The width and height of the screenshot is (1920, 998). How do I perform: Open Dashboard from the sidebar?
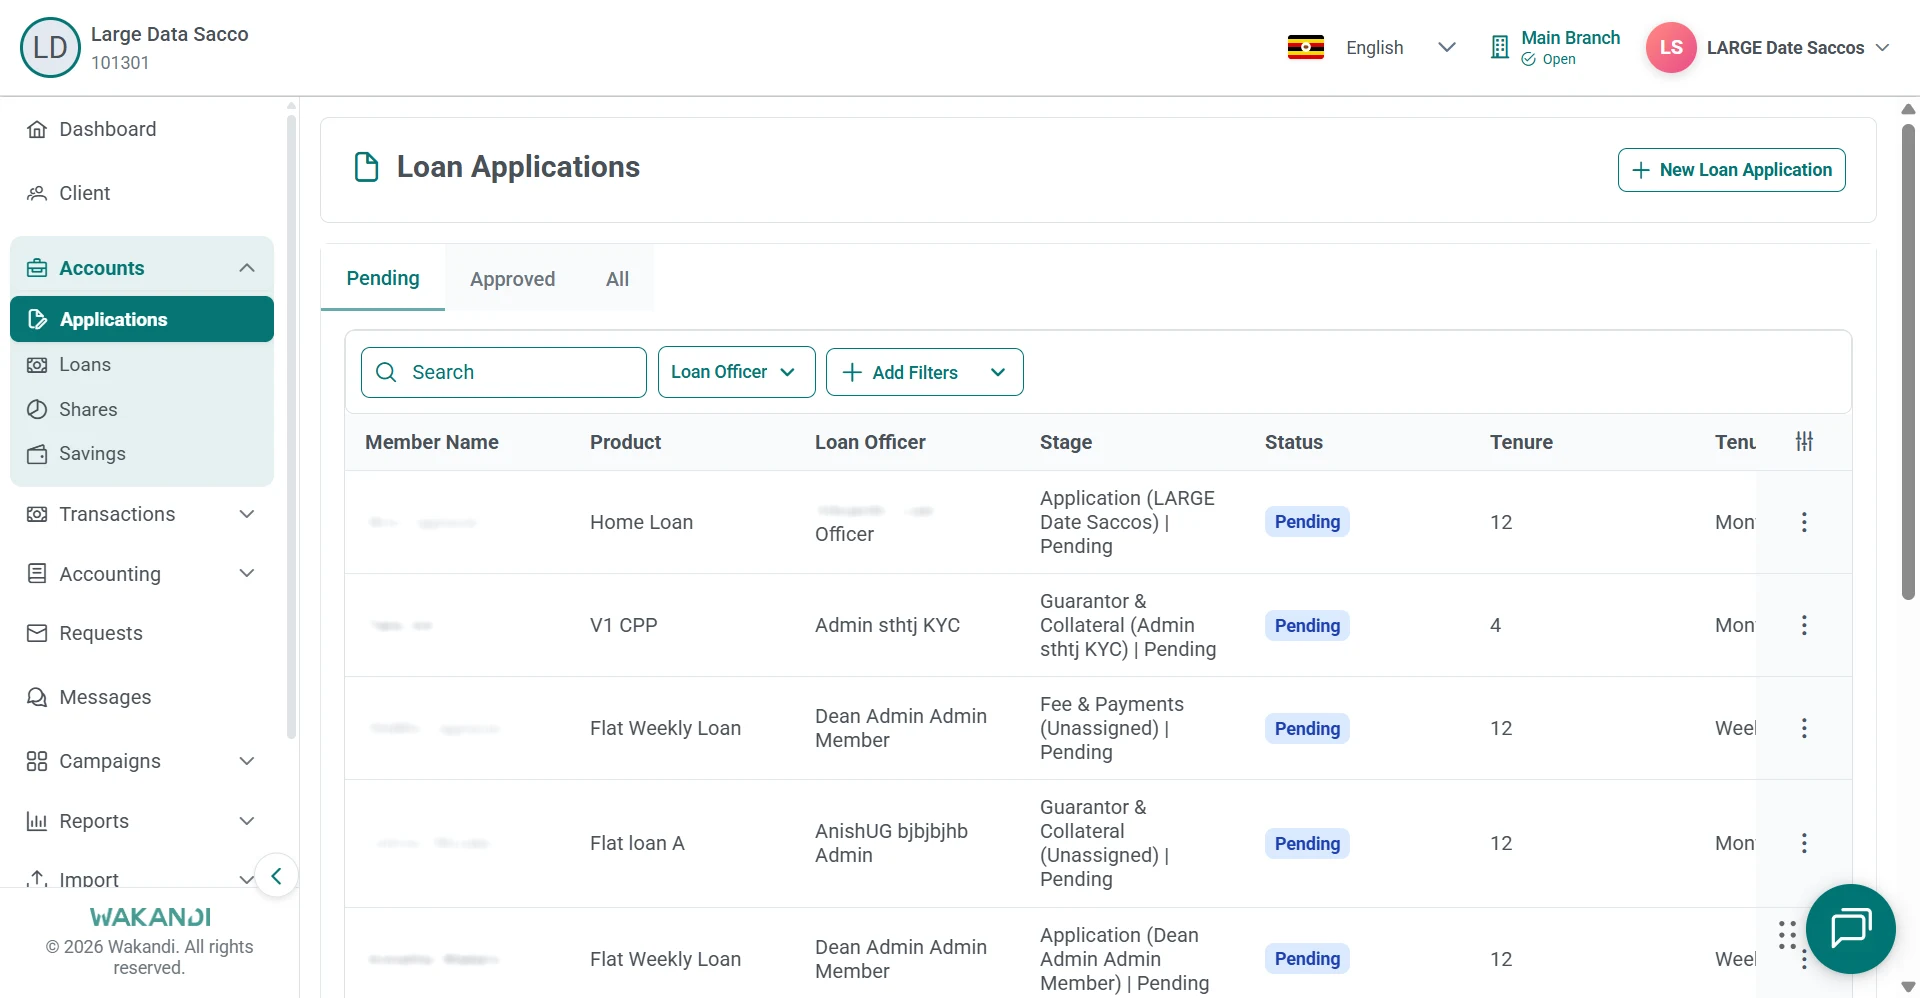142,129
